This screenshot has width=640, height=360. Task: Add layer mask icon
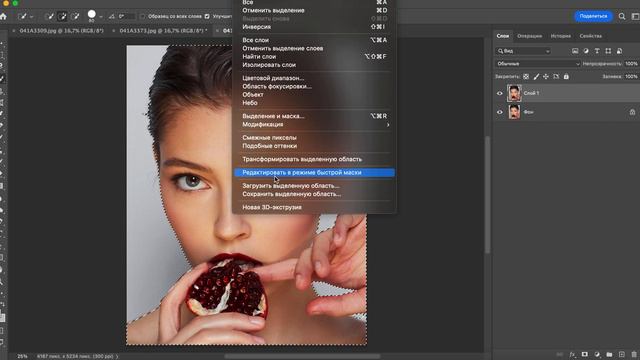click(x=584, y=355)
